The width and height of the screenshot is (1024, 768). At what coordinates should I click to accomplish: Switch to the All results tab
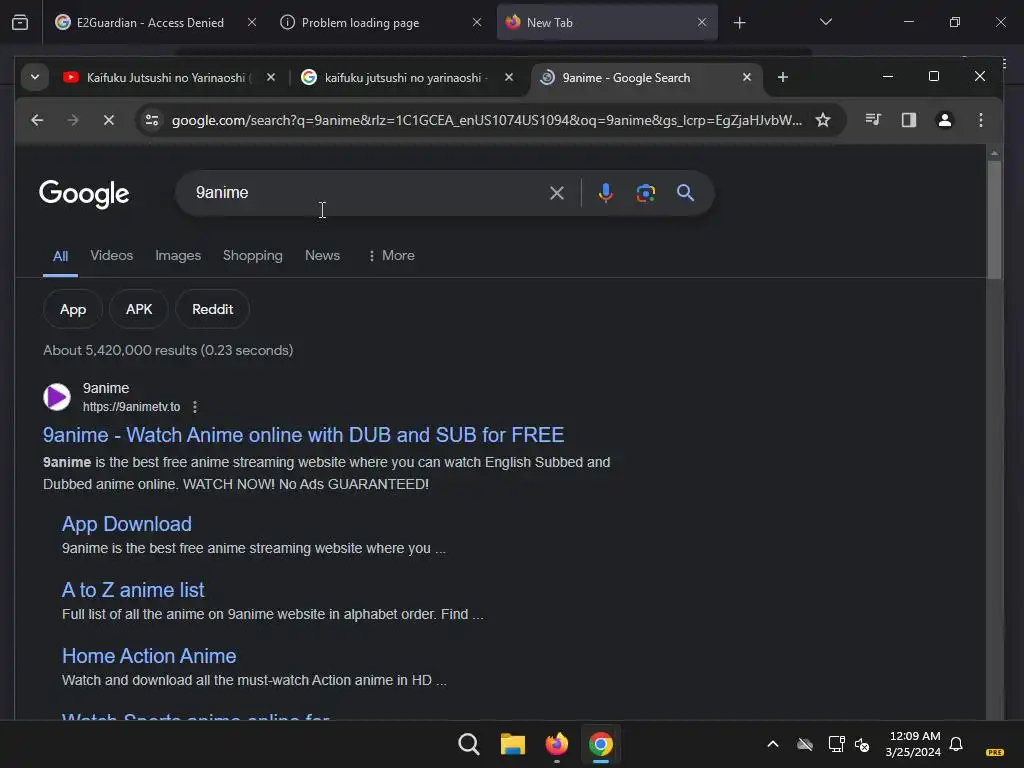(60, 256)
